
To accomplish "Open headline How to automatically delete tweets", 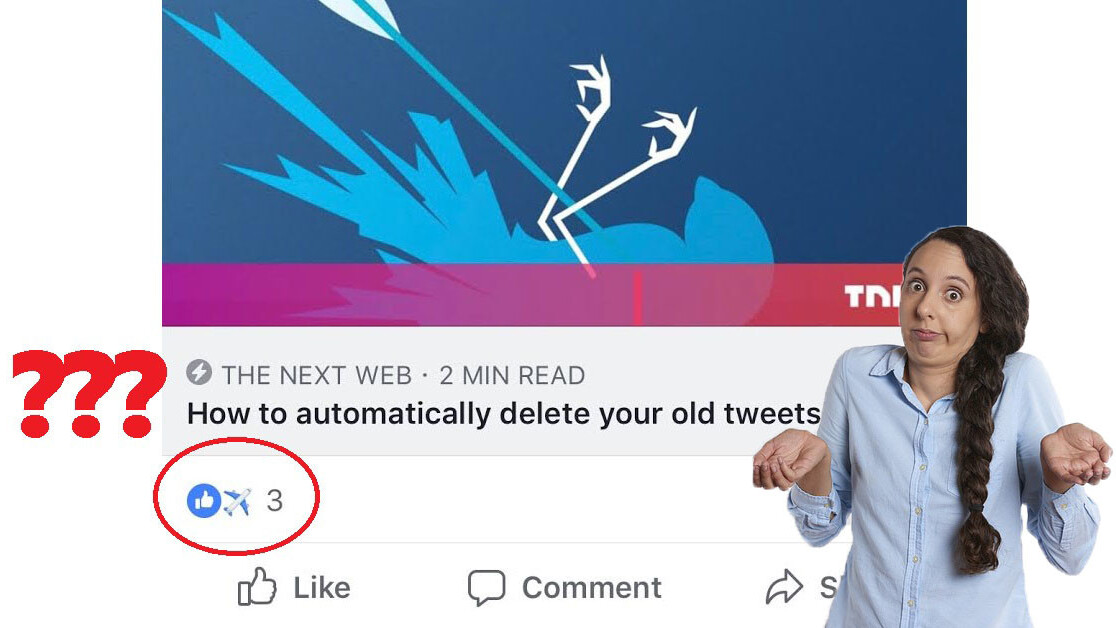I will (x=503, y=414).
